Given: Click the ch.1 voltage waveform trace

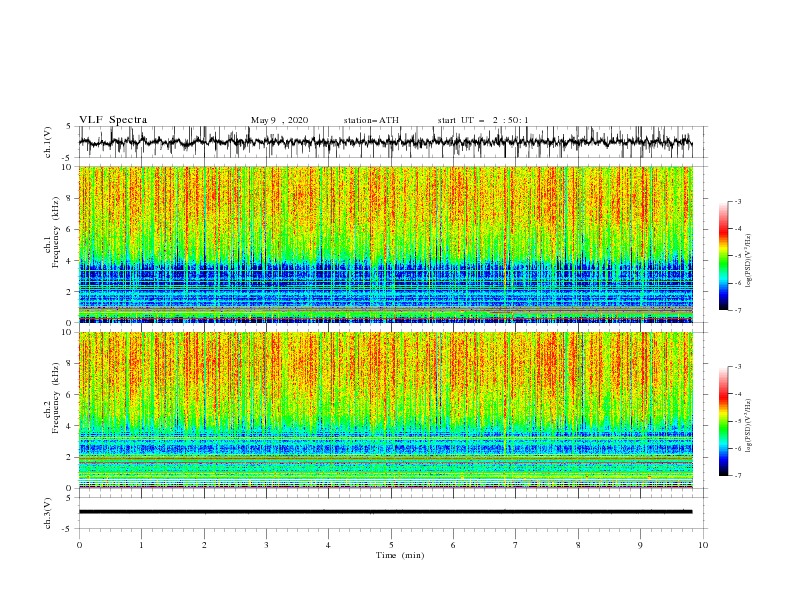Looking at the screenshot, I should point(385,142).
